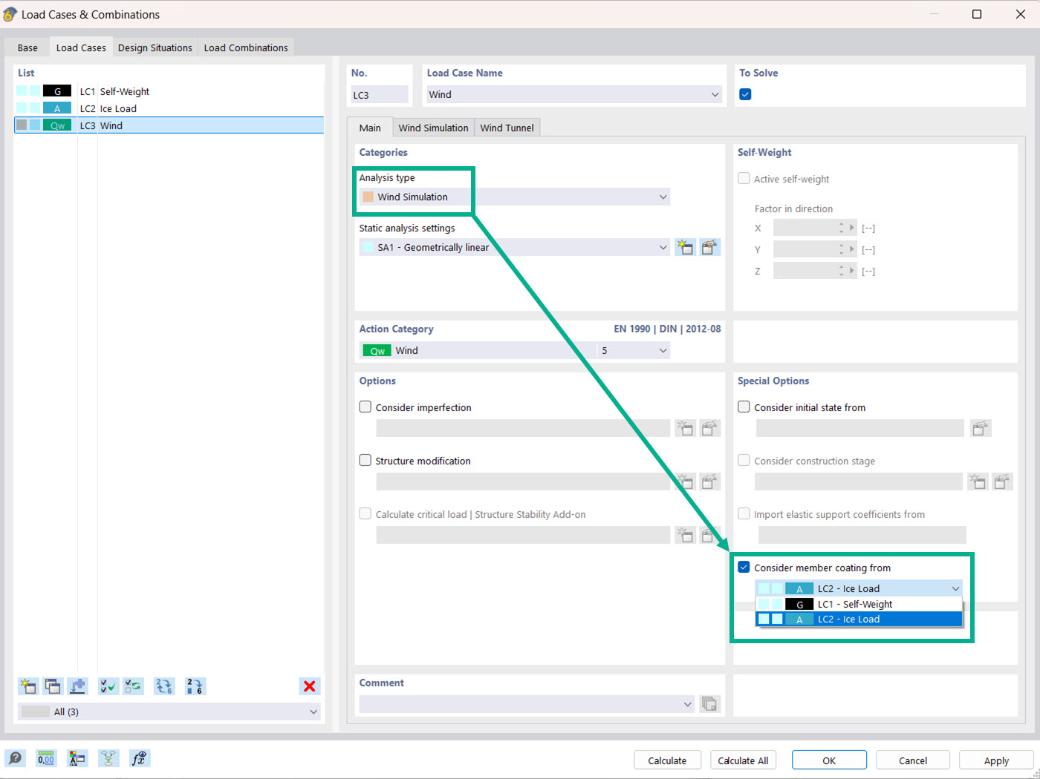Image resolution: width=1040 pixels, height=779 pixels.
Task: Click the green Qw badge of LC3
Action: (57, 125)
